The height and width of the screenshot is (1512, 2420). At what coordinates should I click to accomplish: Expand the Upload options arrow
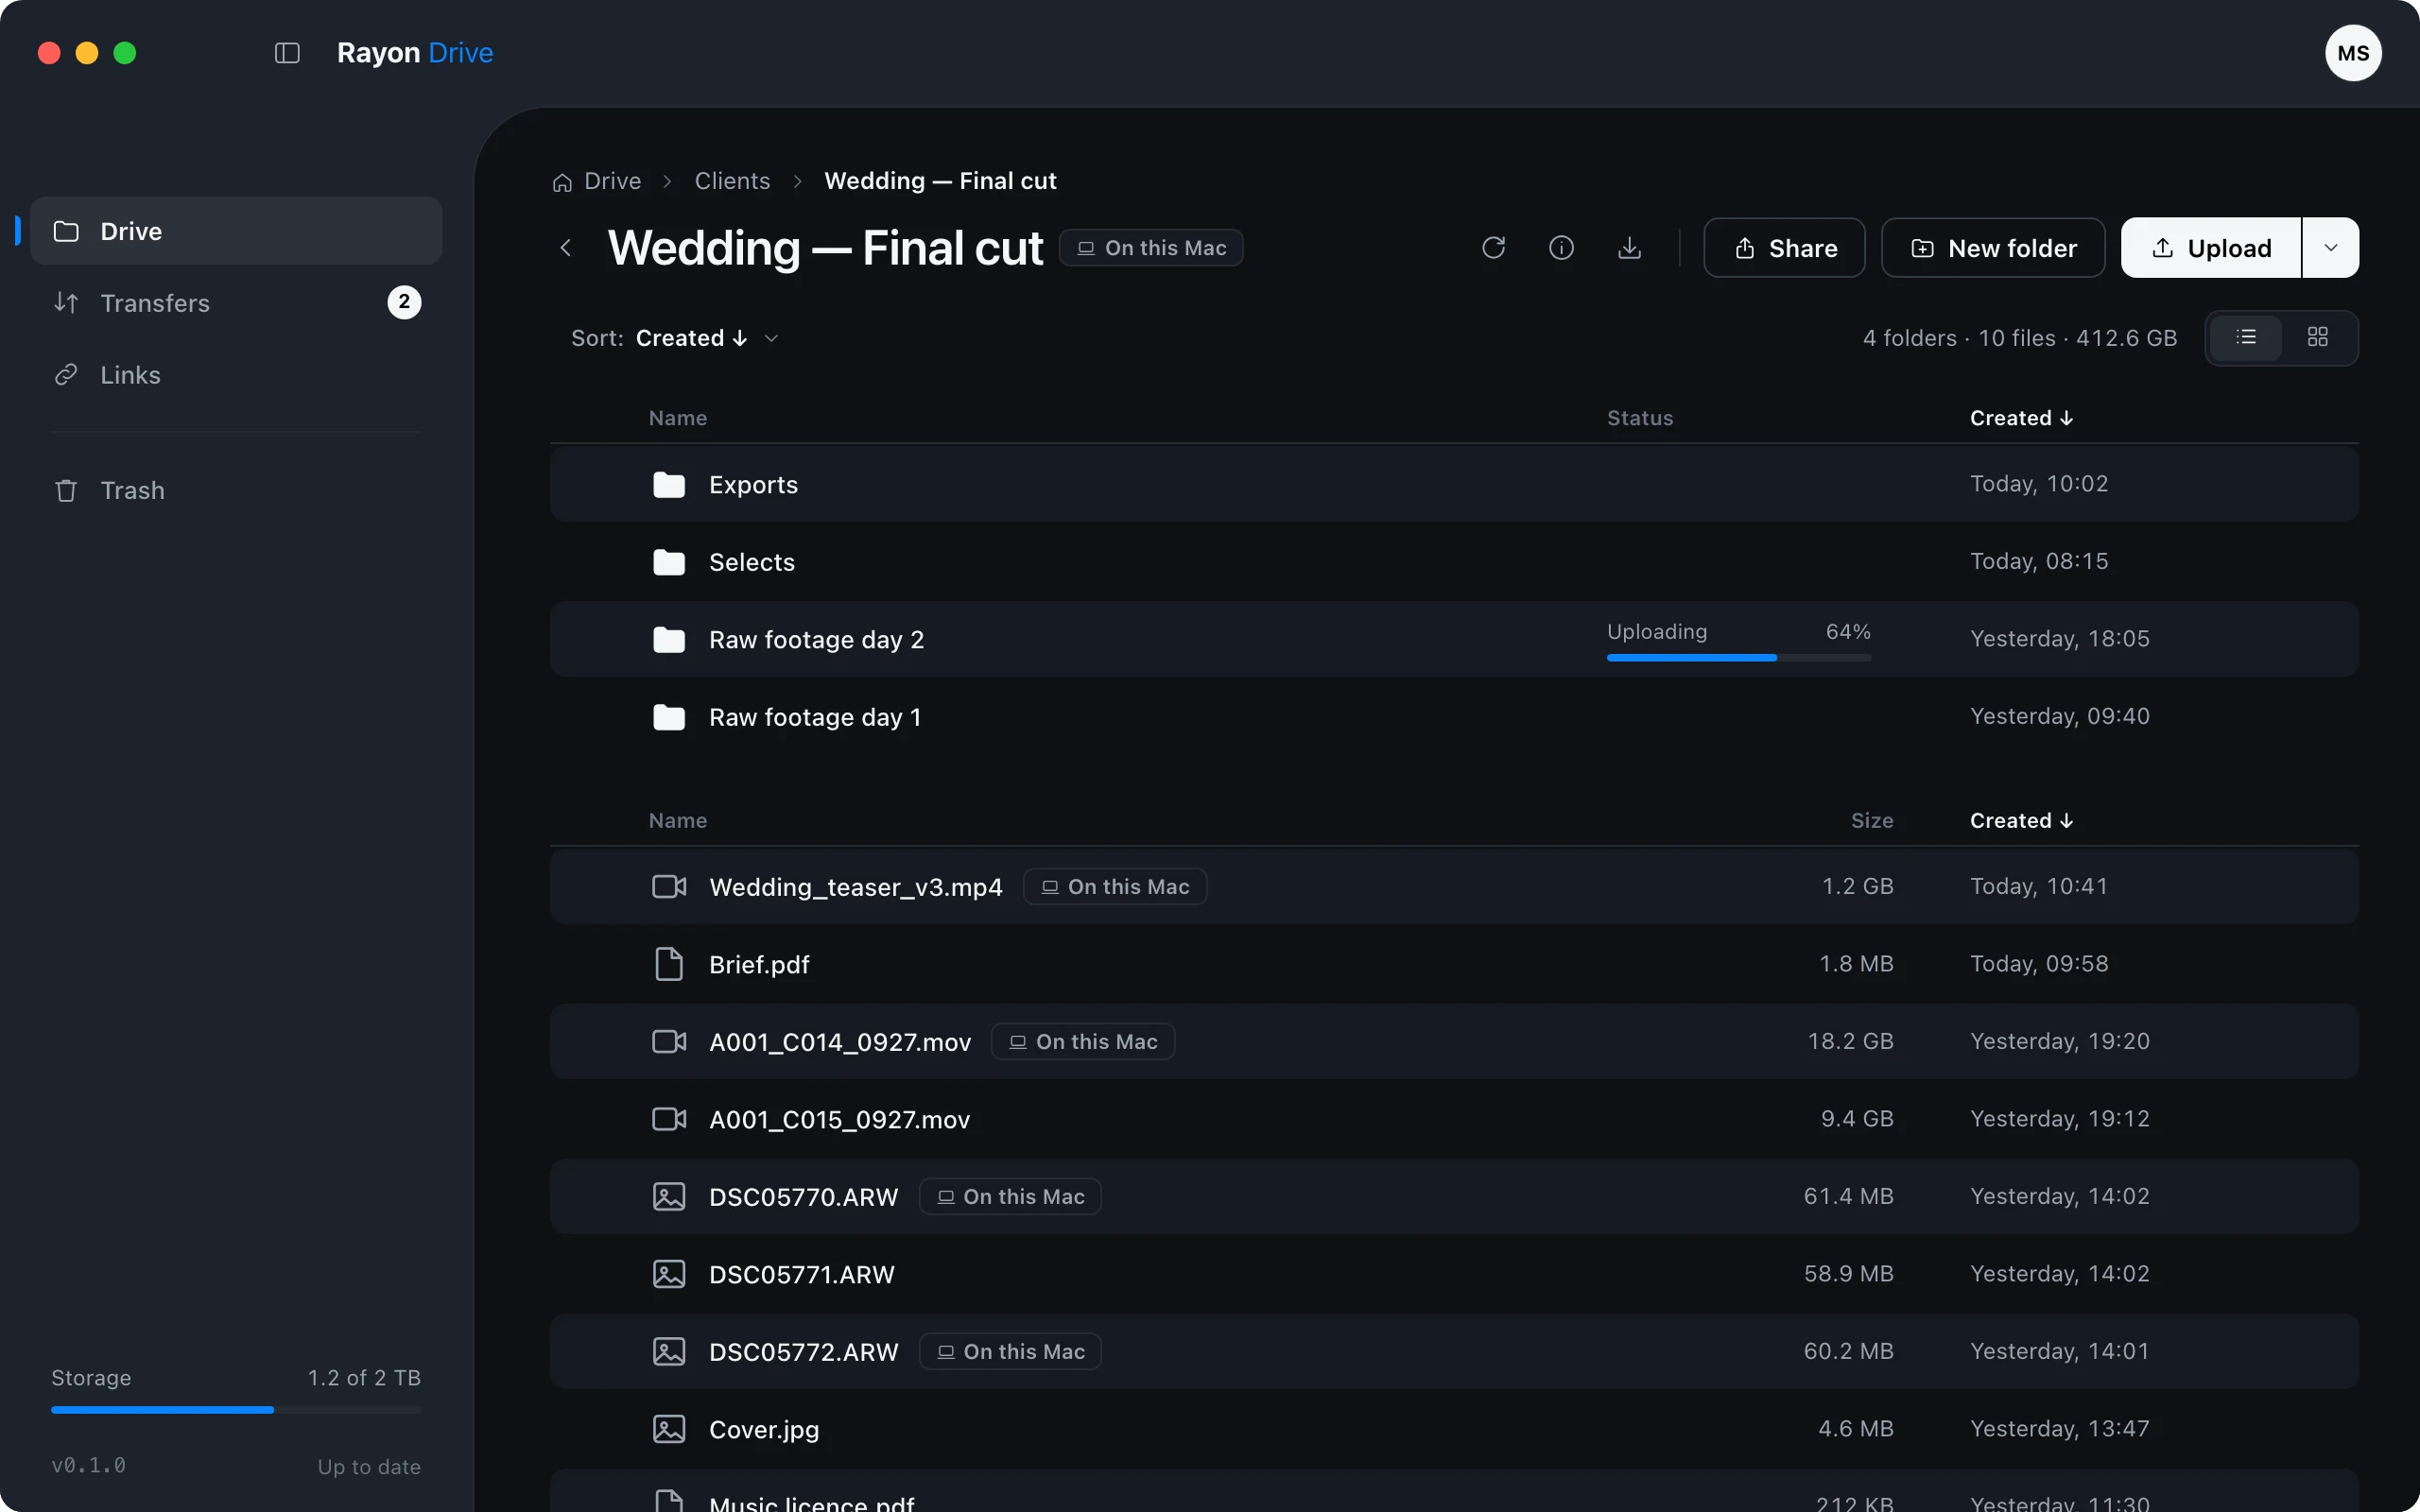(x=2330, y=248)
